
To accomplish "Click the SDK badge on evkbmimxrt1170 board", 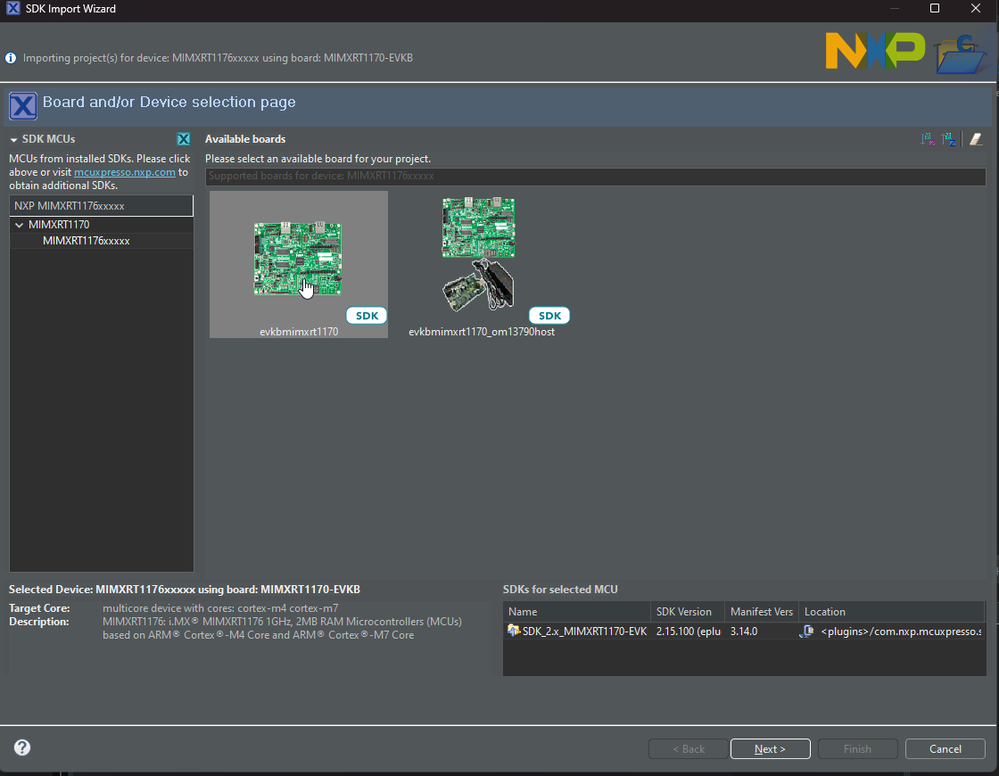I will [366, 315].
